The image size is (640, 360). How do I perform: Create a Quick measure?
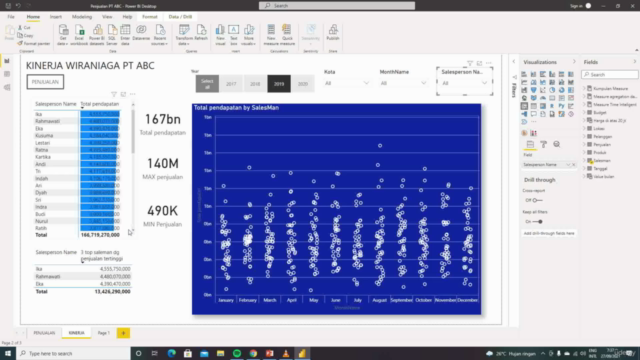[287, 34]
